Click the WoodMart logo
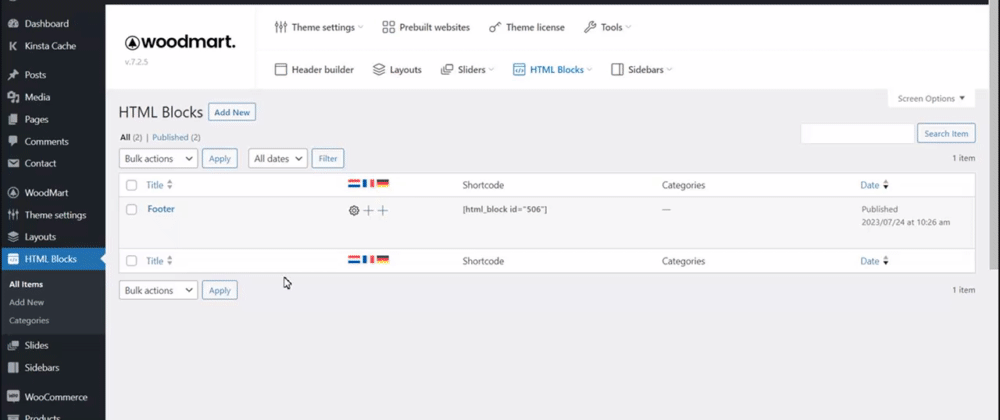The height and width of the screenshot is (420, 1000). point(180,43)
